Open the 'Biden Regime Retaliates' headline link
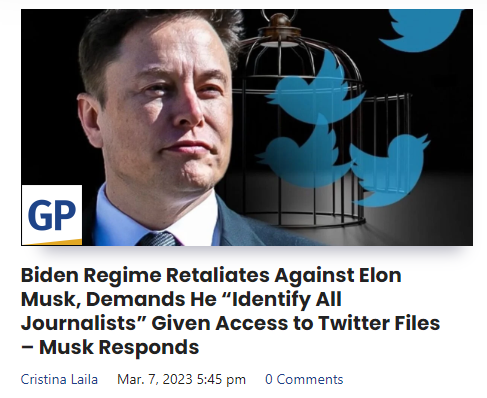The image size is (487, 398). [x=230, y=311]
